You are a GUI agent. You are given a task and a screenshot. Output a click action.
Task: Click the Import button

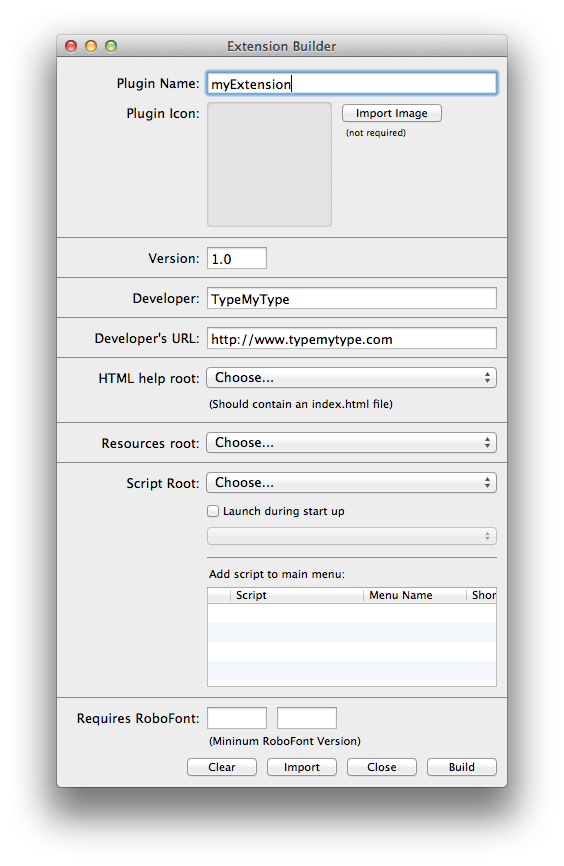coord(302,767)
